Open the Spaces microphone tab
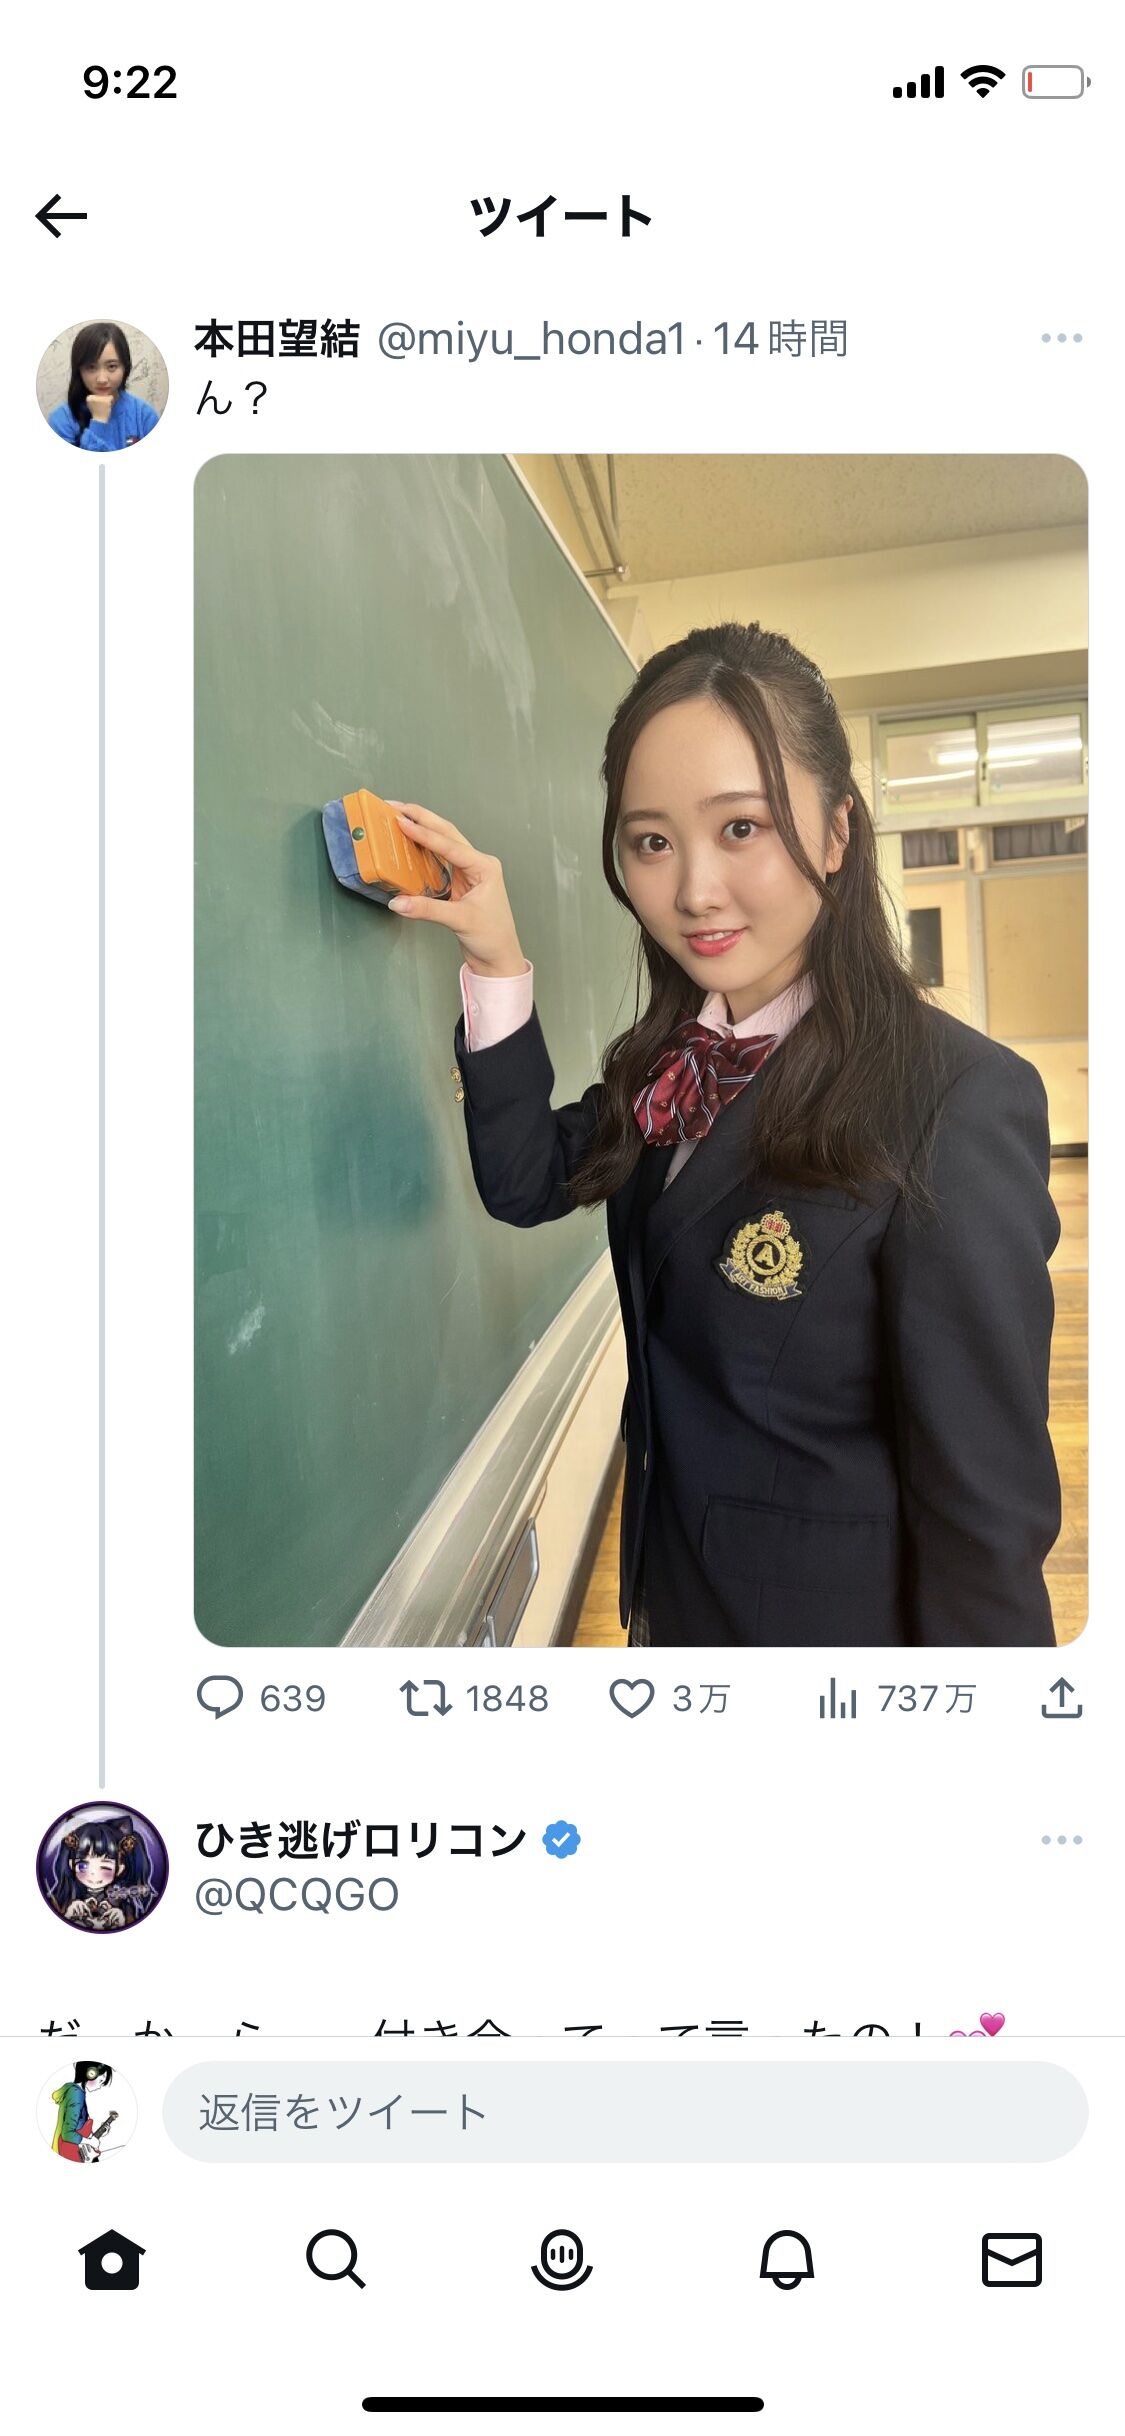This screenshot has height=2436, width=1125. (562, 2260)
